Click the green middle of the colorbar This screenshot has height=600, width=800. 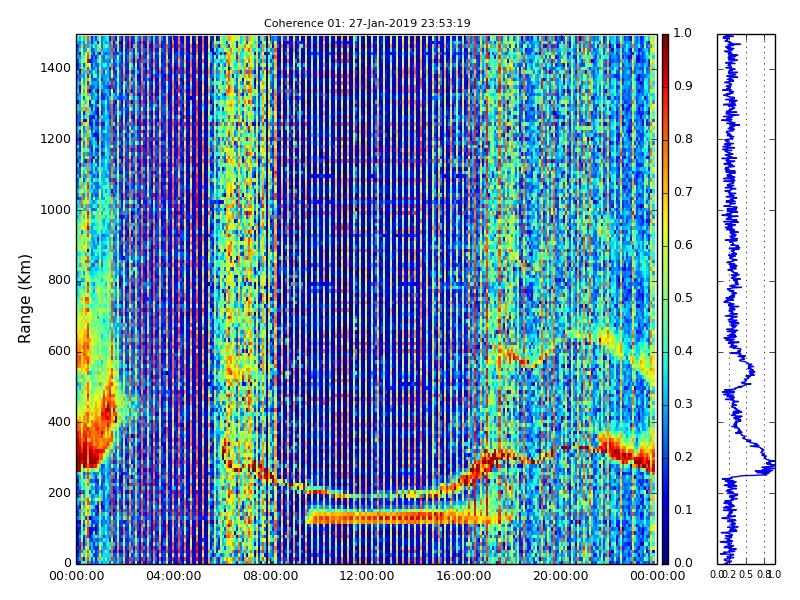pyautogui.click(x=665, y=299)
